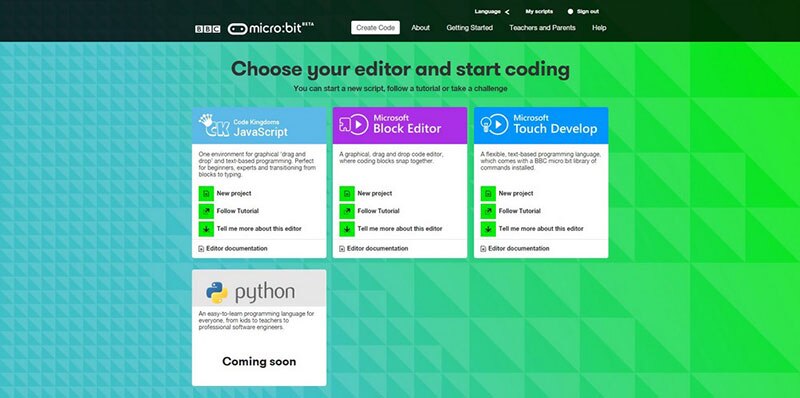Open the Create Code tab
The width and height of the screenshot is (800, 398).
coord(376,28)
